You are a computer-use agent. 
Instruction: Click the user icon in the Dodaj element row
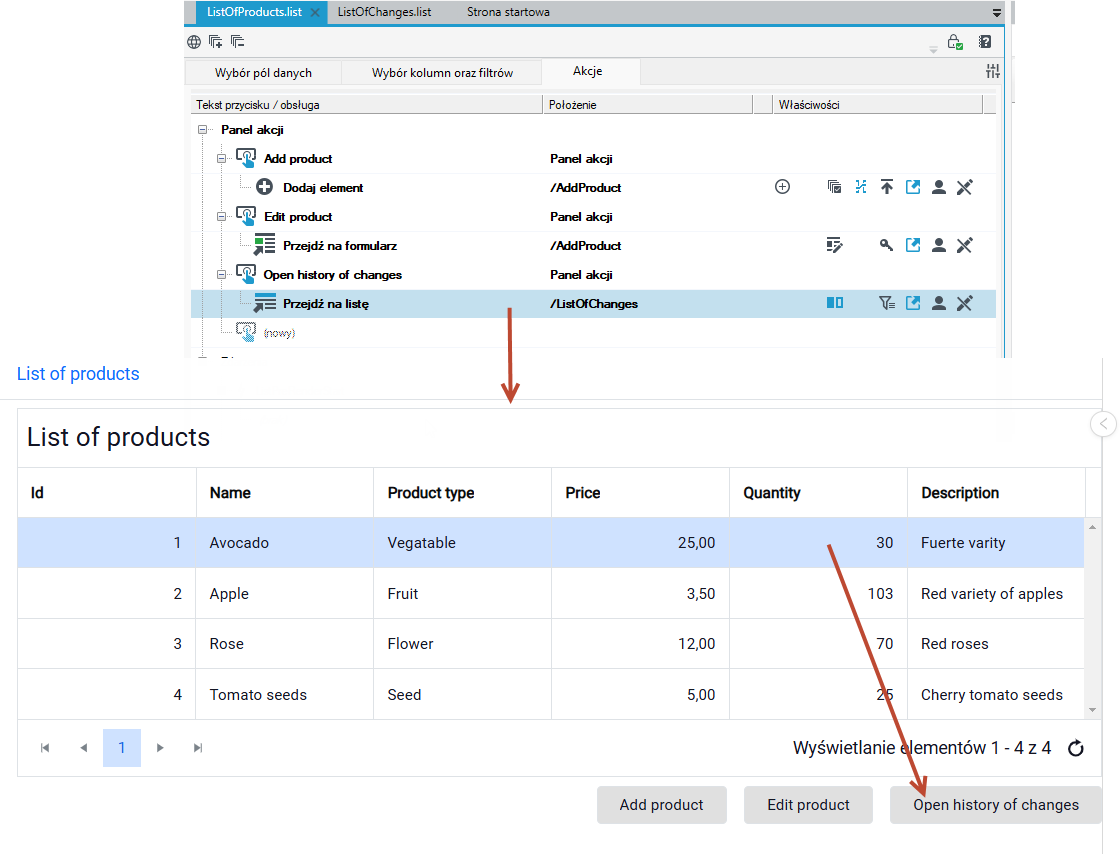tap(939, 187)
